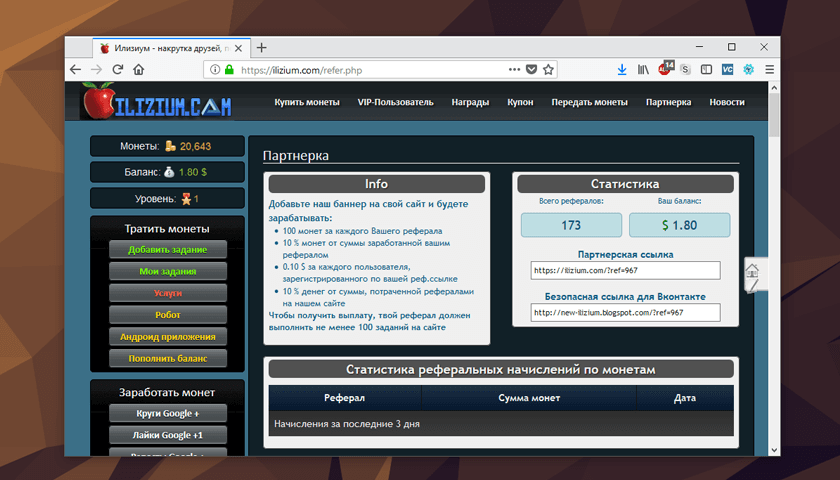Select the Партнерская ссылка field

625,271
